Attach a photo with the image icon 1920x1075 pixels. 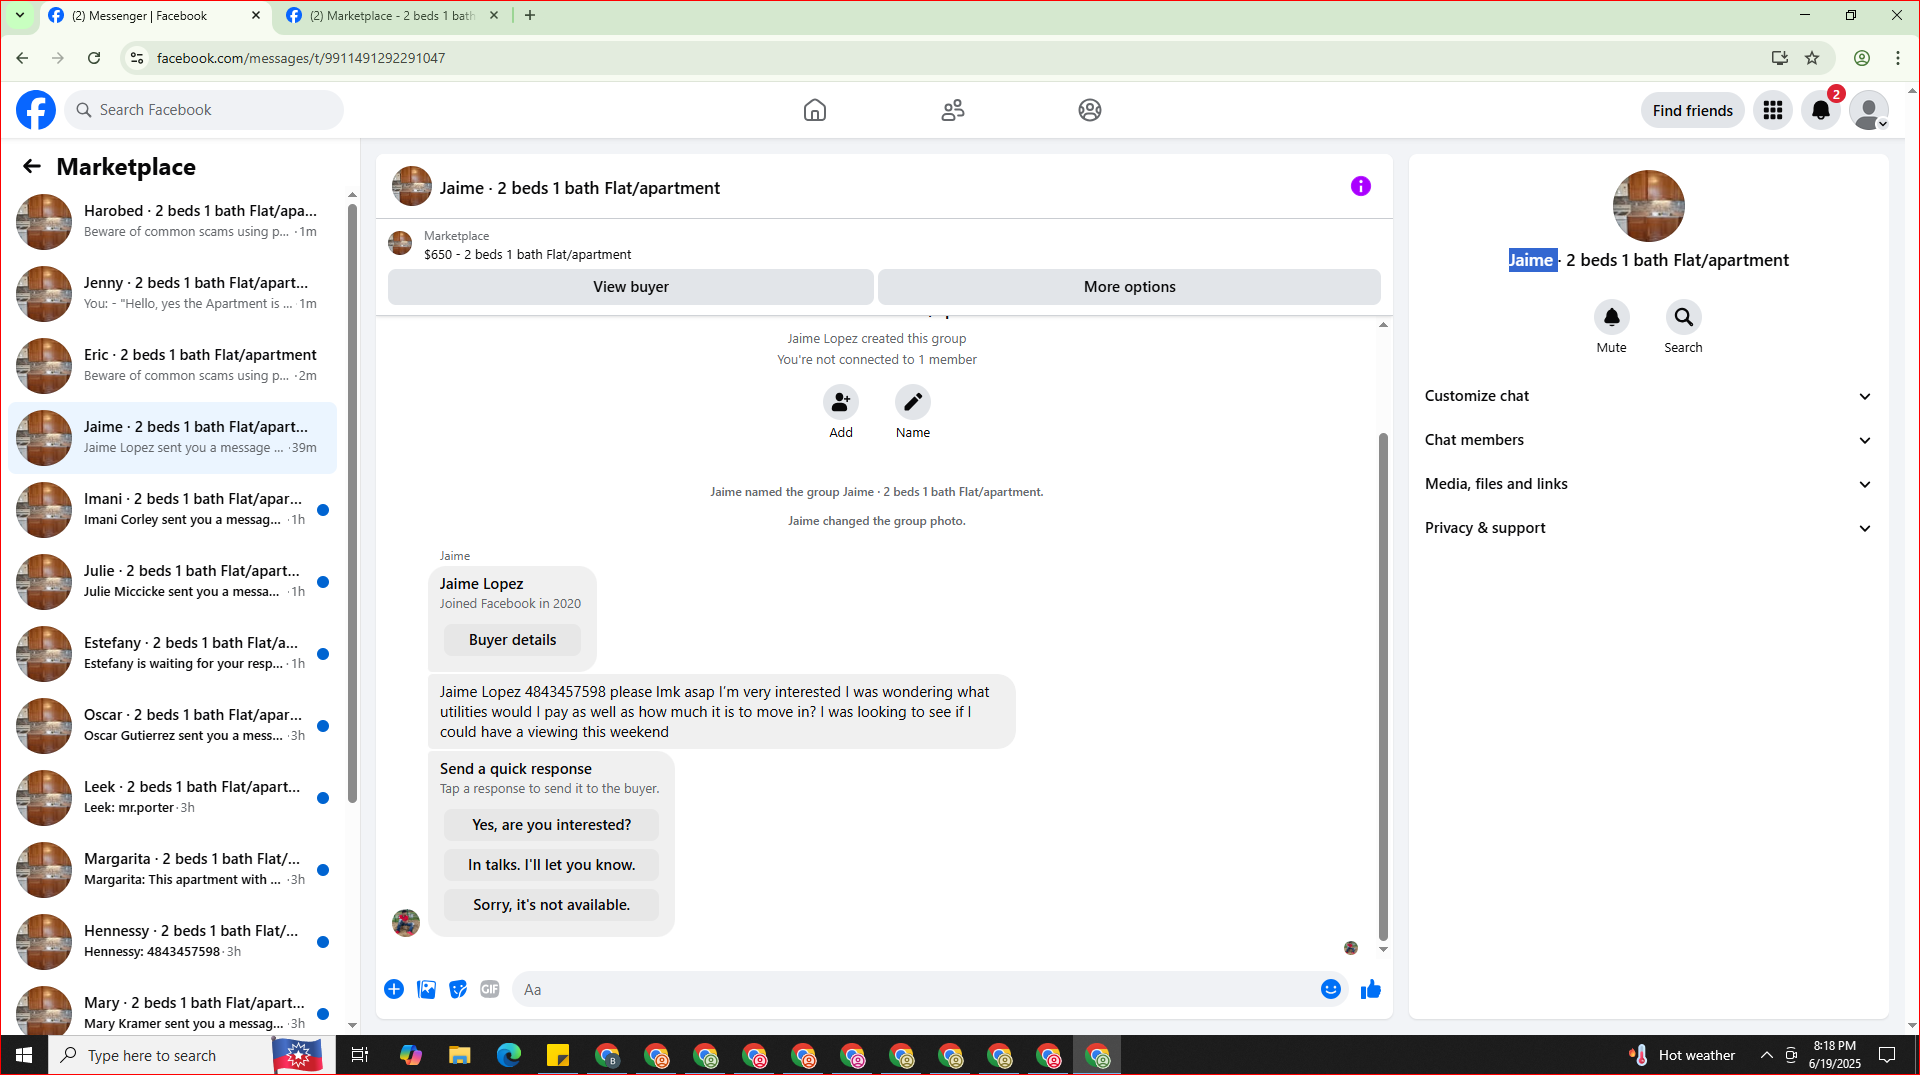[x=426, y=989]
